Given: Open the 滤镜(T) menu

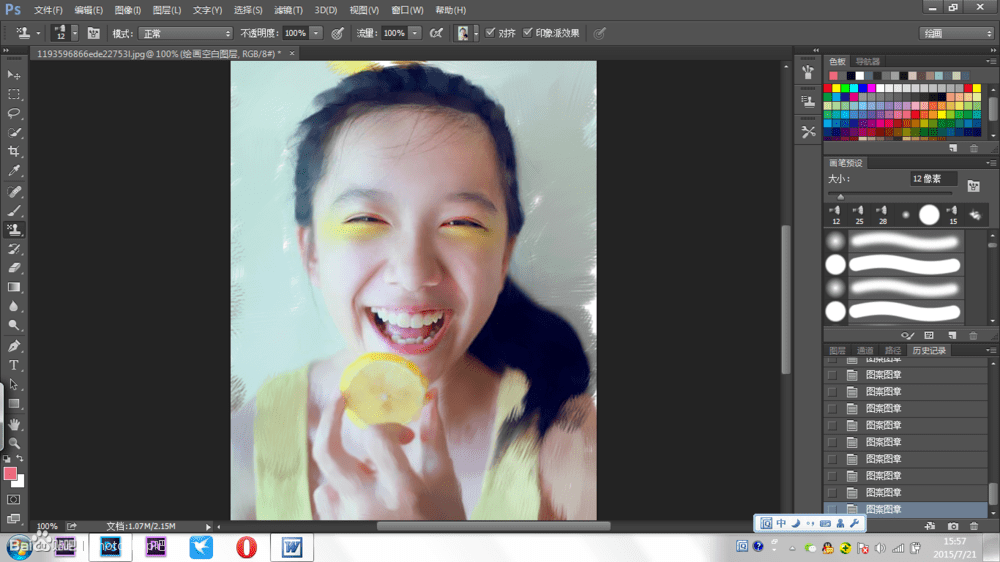Looking at the screenshot, I should pos(288,10).
